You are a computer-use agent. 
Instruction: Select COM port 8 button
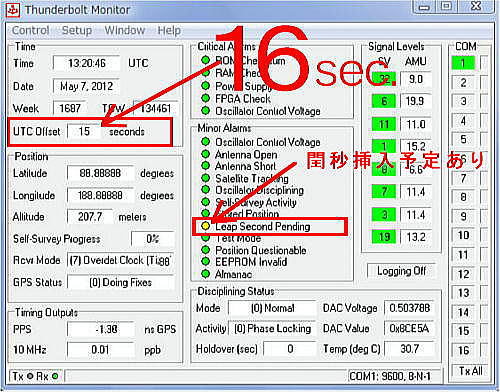(x=463, y=197)
